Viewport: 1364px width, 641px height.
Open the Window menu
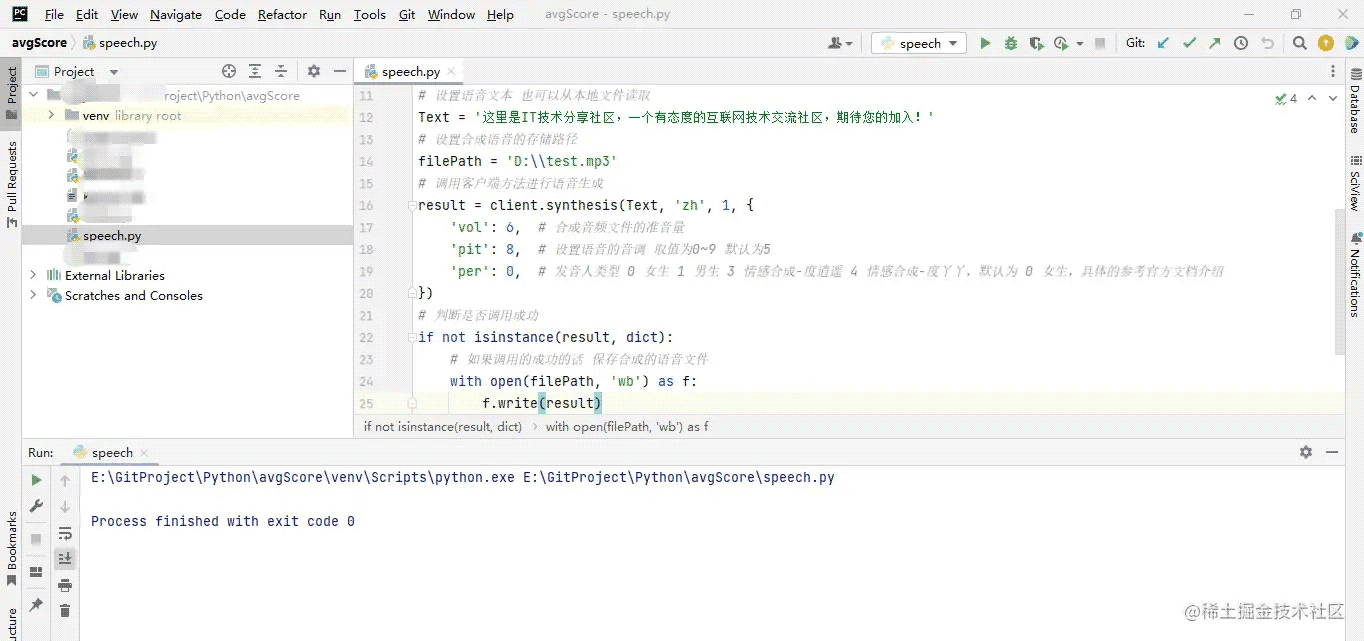(451, 14)
